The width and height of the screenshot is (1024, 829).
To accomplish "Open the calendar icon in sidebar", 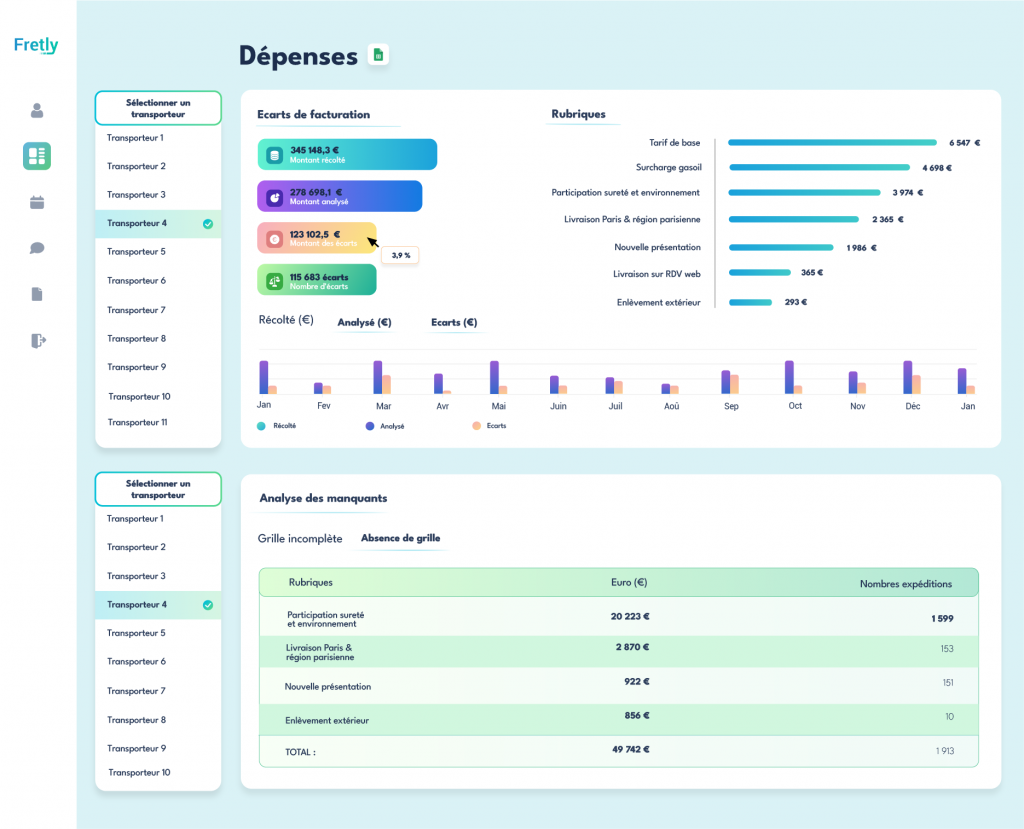I will pyautogui.click(x=37, y=202).
